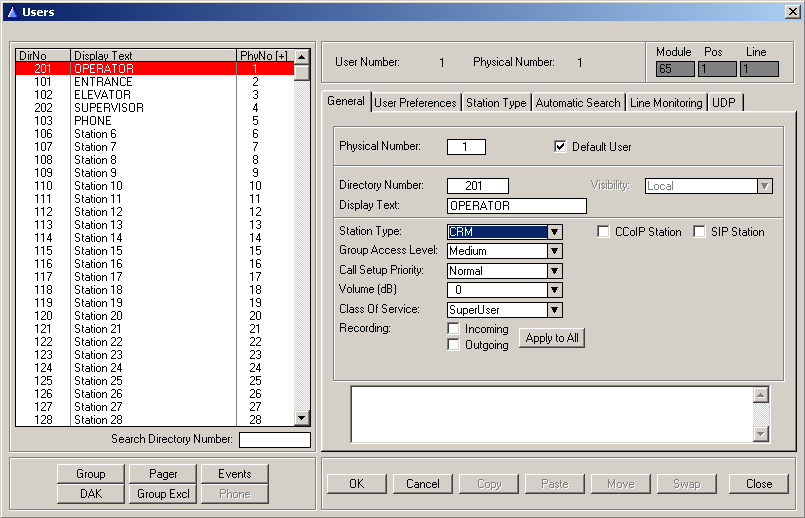The image size is (805, 518).
Task: Open the Call Setup Priority dropdown
Action: click(x=555, y=271)
